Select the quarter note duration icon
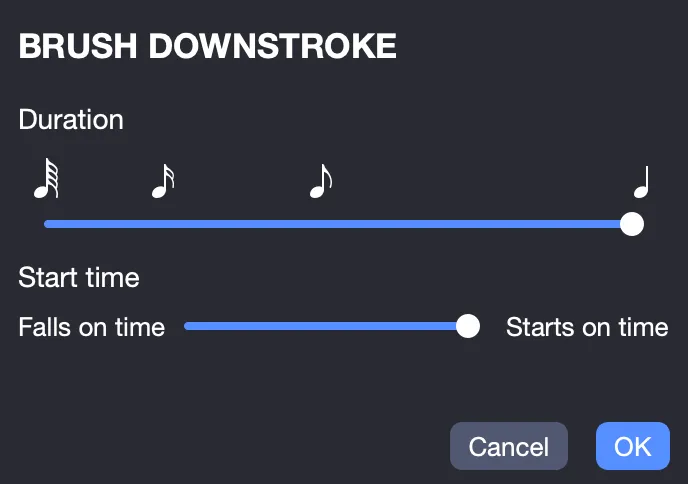 (x=641, y=182)
